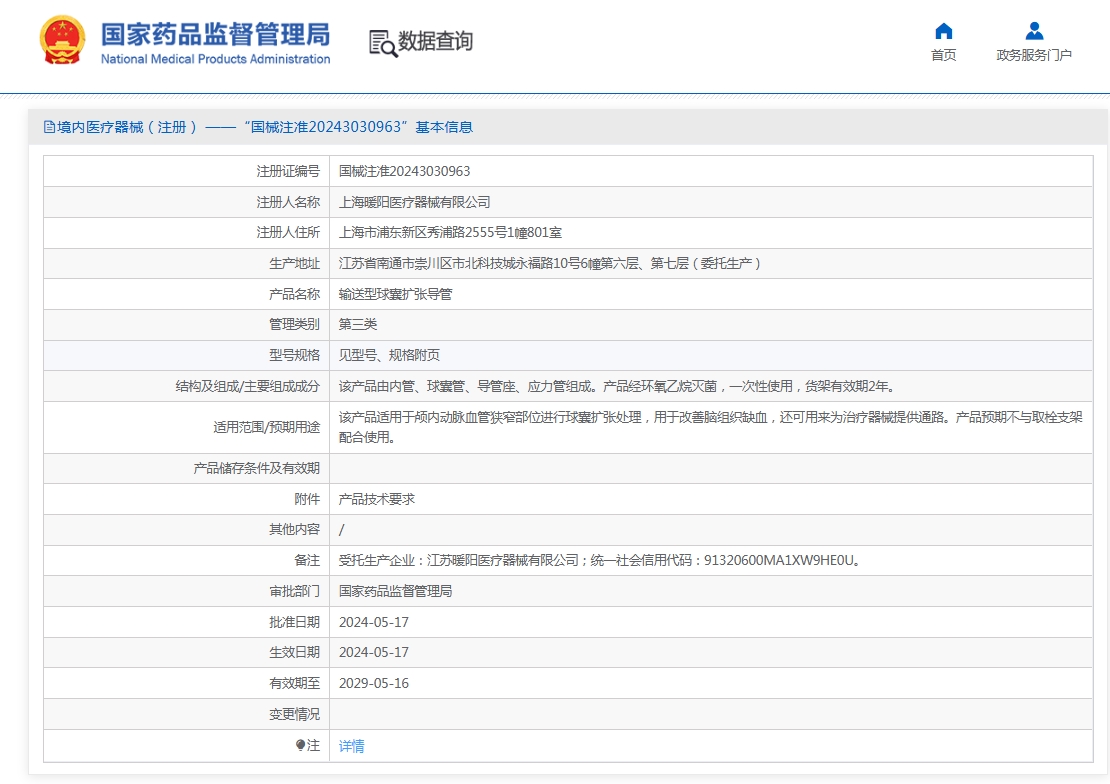Click the 注册人住所 label
The height and width of the screenshot is (784, 1110).
click(288, 232)
